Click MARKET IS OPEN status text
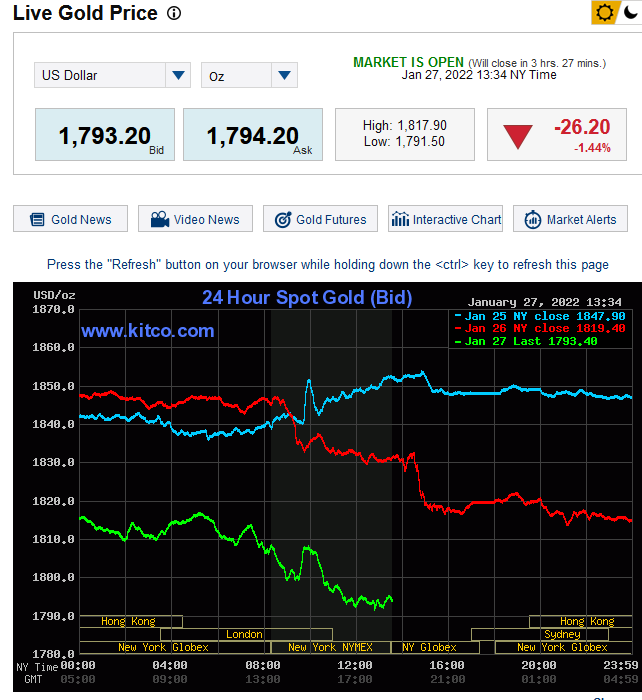Image resolution: width=642 pixels, height=700 pixels. 409,62
